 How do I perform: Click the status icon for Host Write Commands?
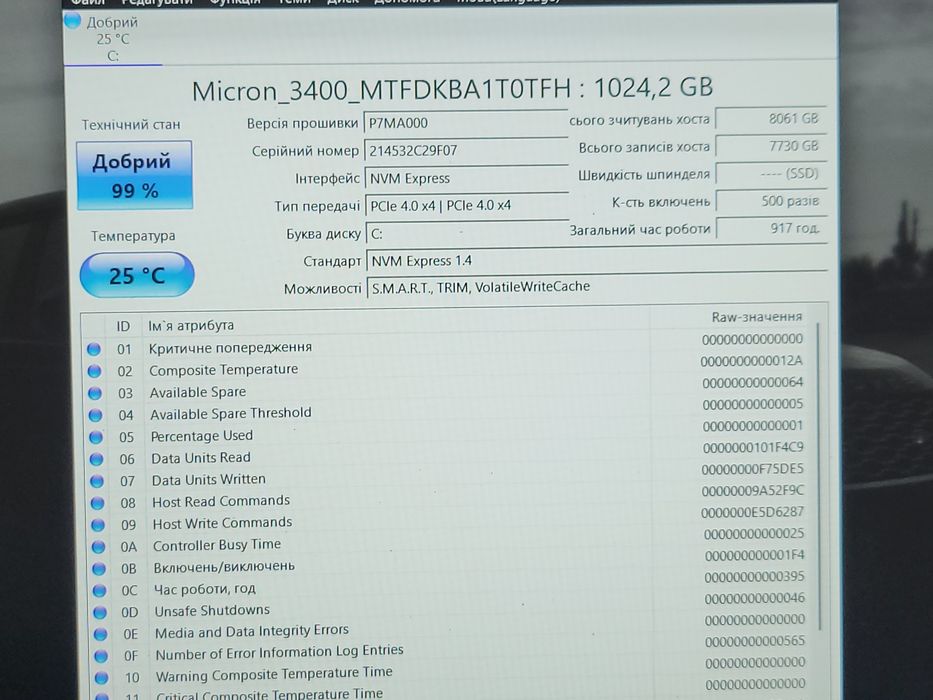click(x=98, y=525)
